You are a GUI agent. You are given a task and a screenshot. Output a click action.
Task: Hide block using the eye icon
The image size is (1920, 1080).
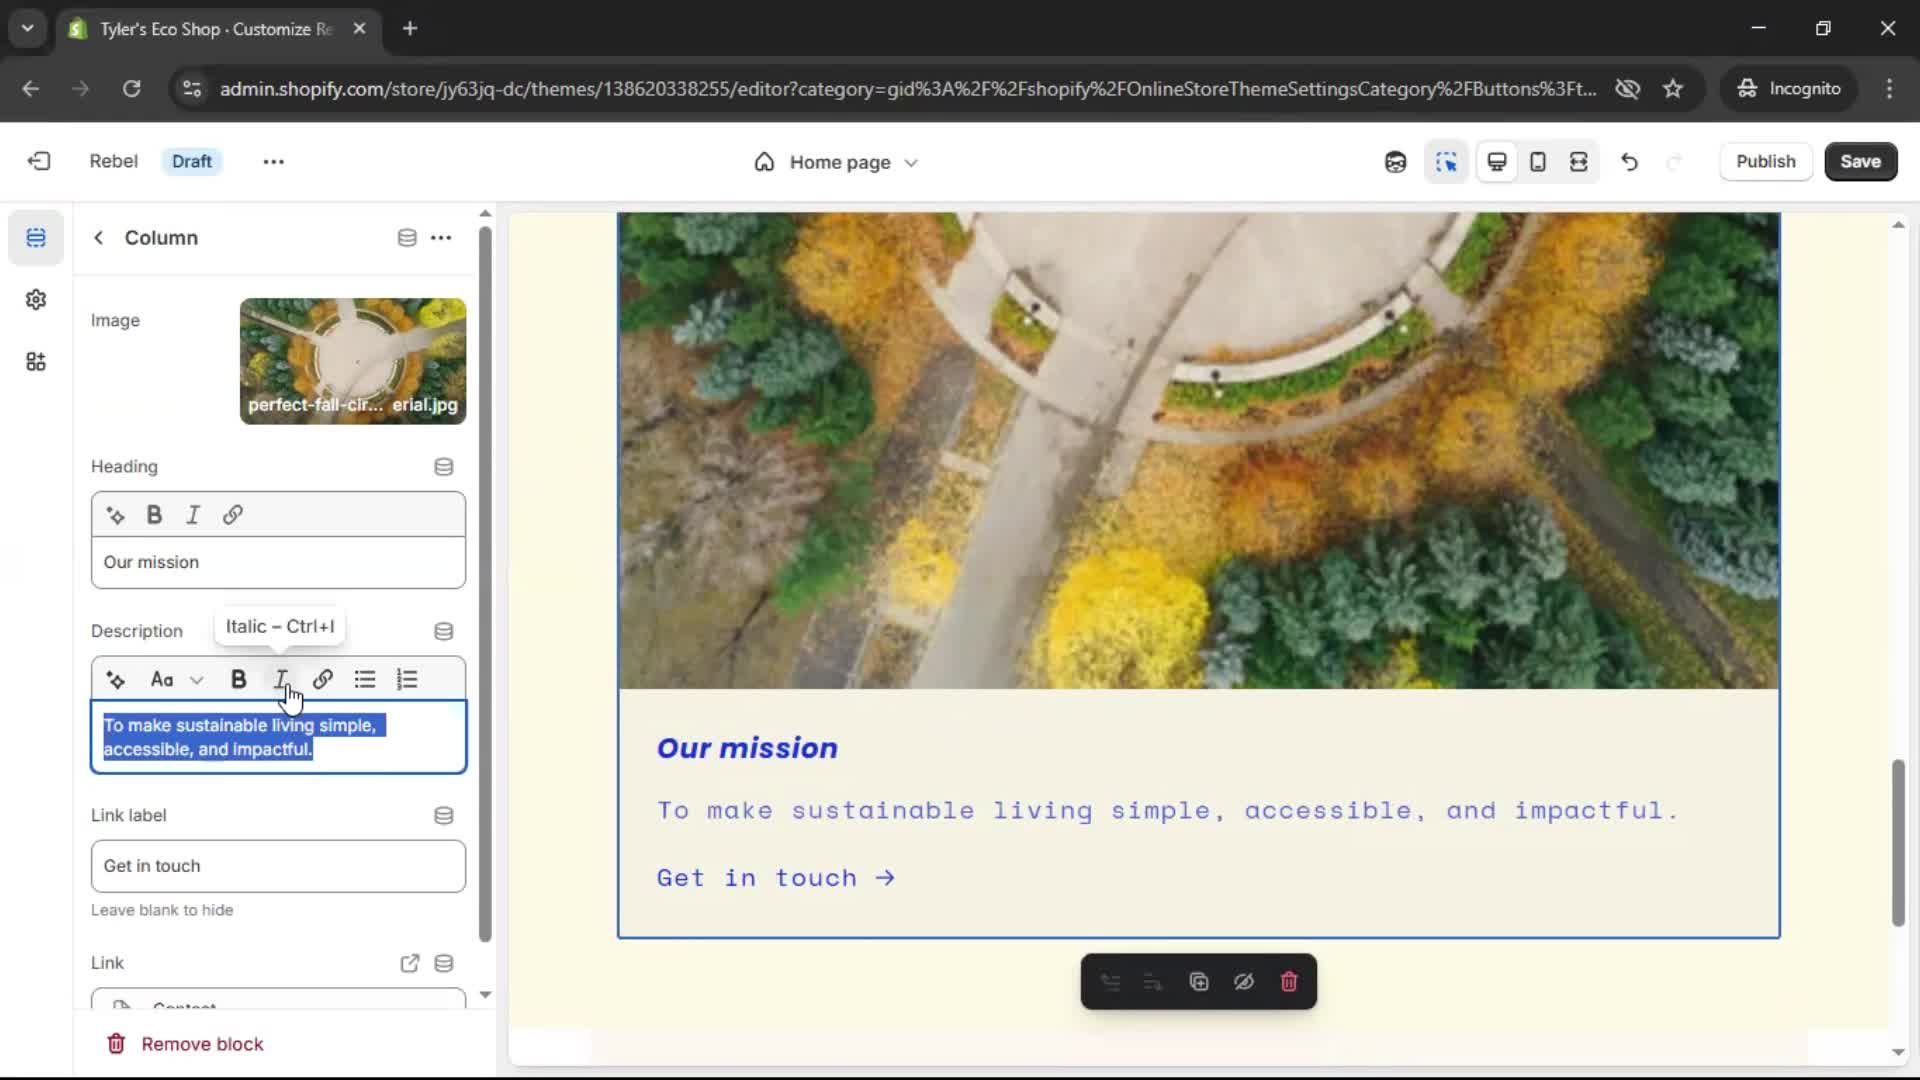[x=1243, y=981]
